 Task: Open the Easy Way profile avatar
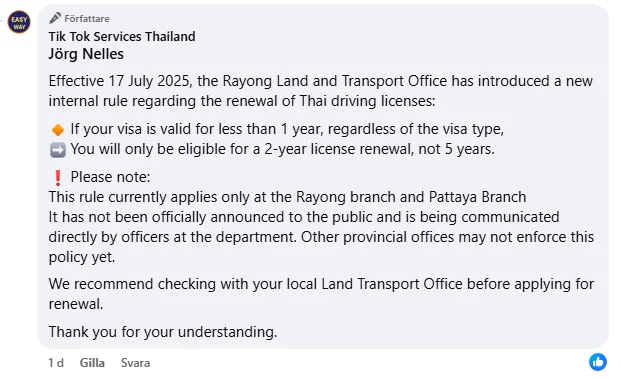pos(19,22)
